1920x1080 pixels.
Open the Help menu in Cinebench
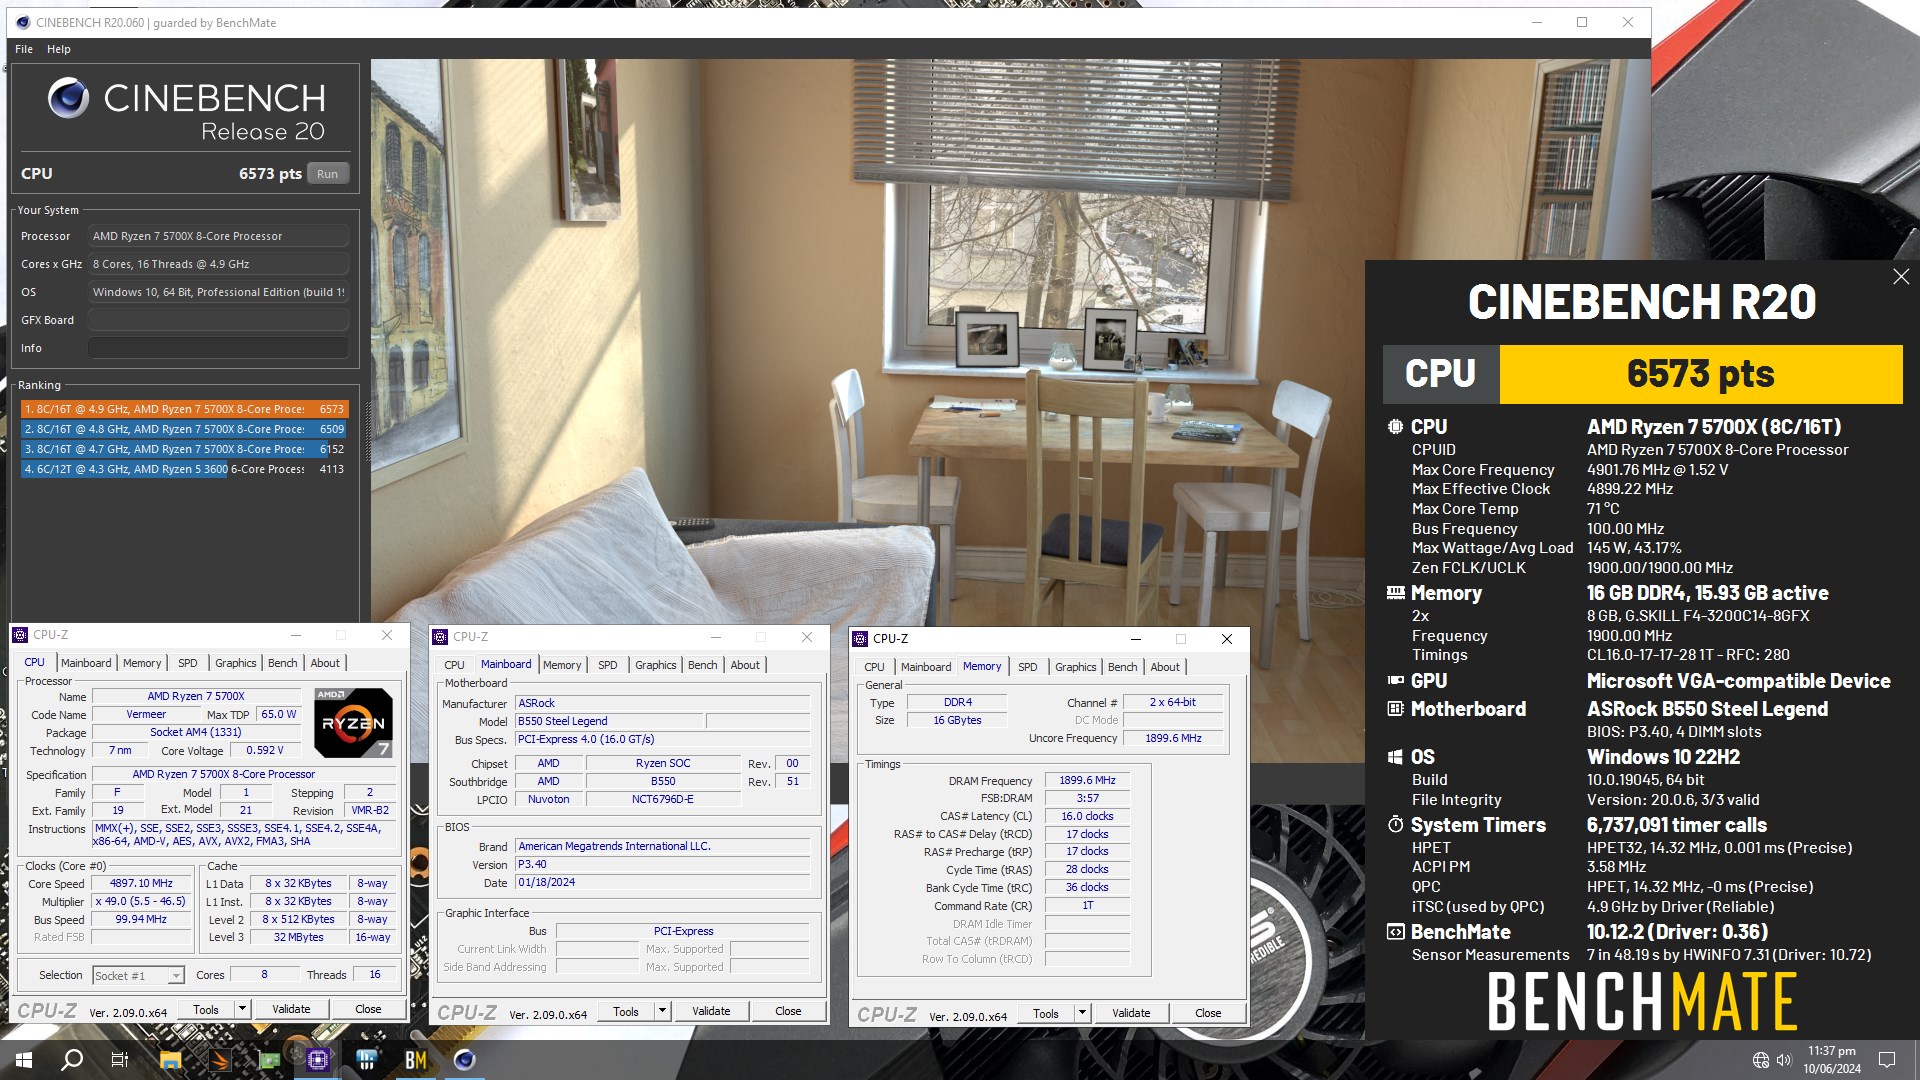(59, 49)
